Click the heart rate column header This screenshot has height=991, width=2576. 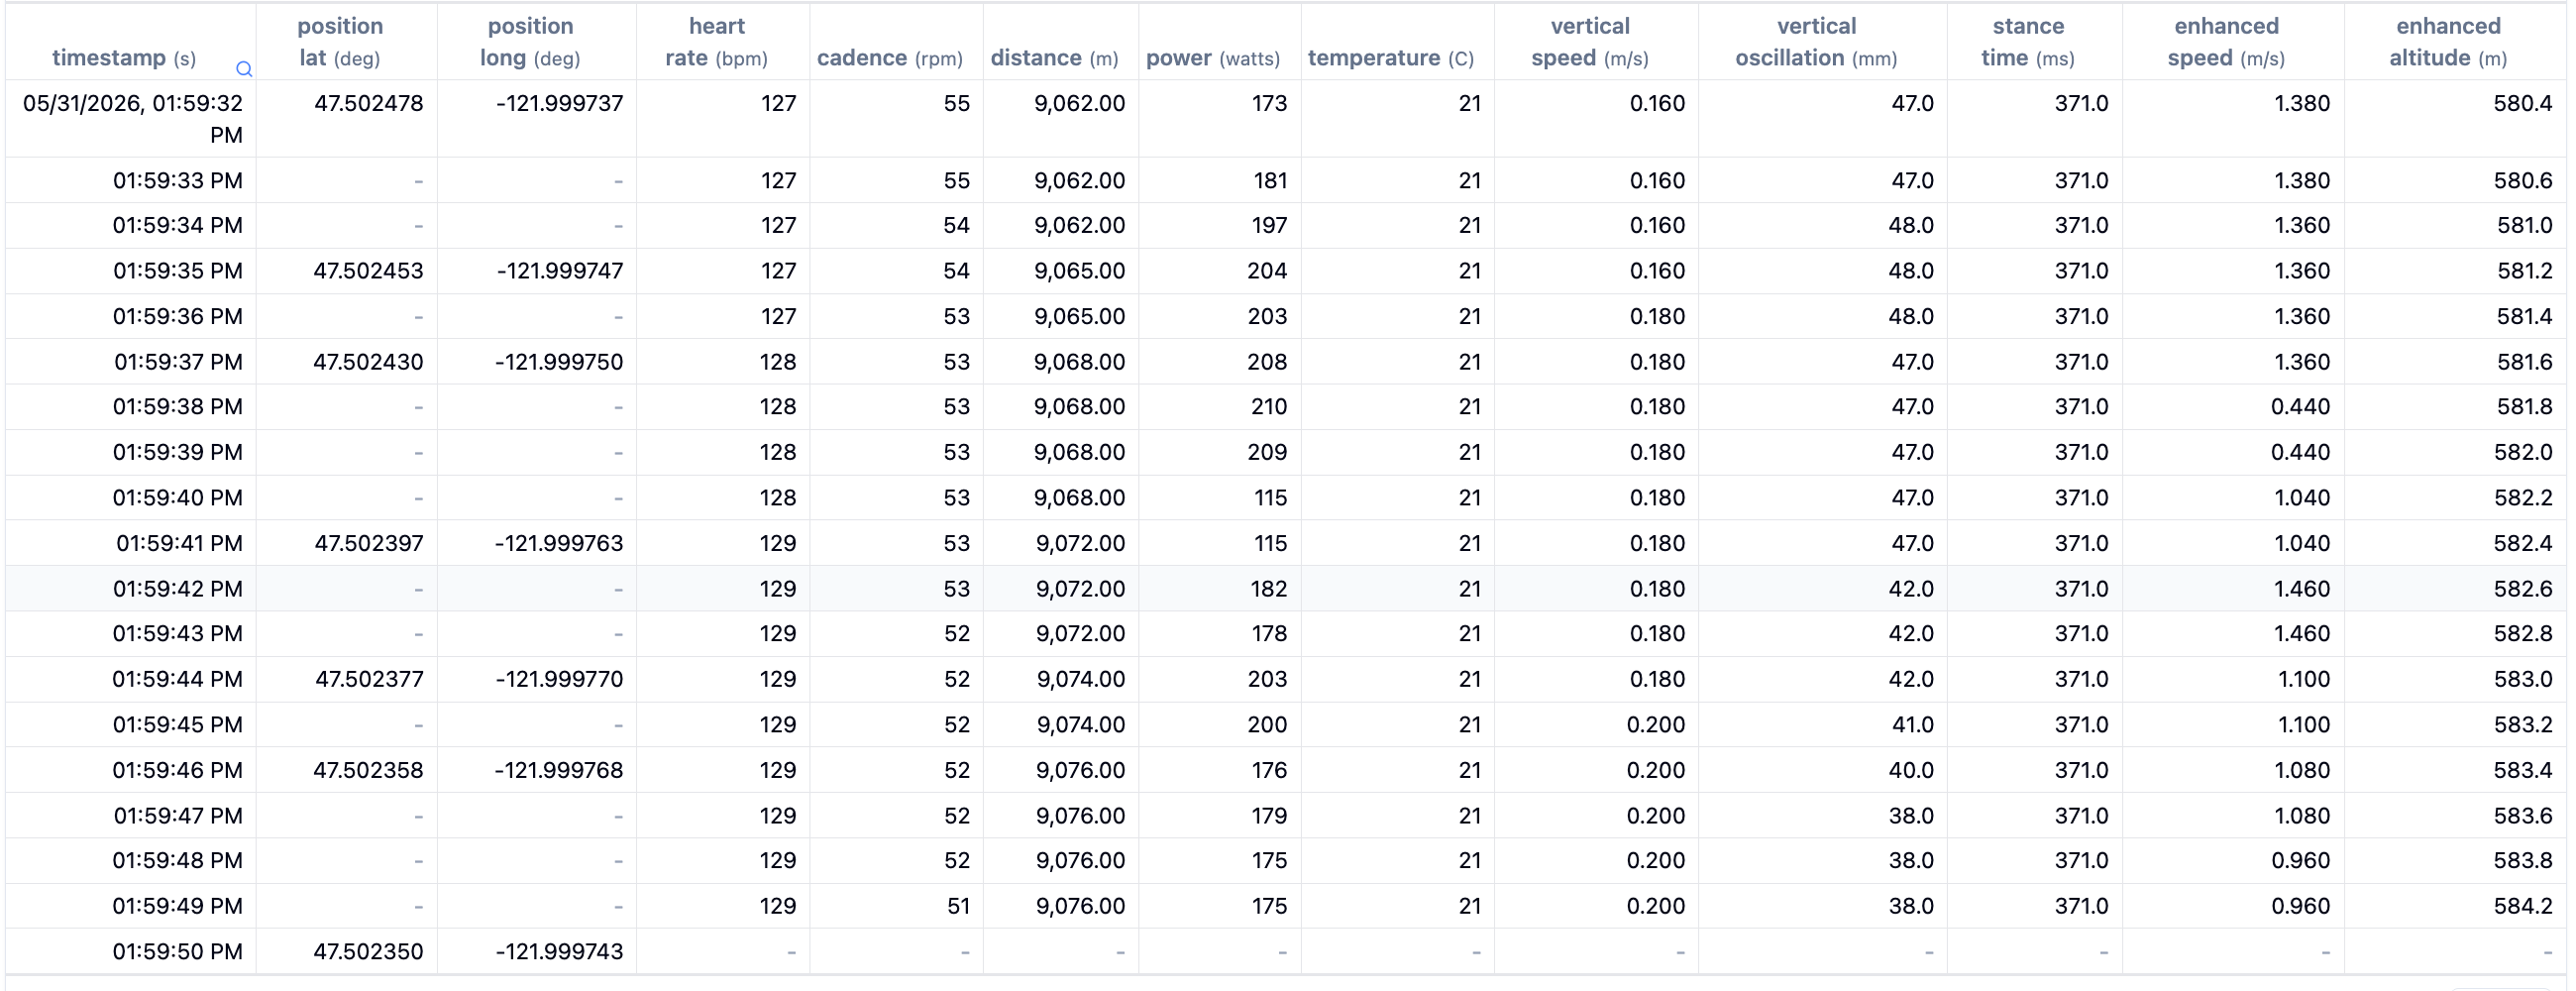click(x=716, y=42)
